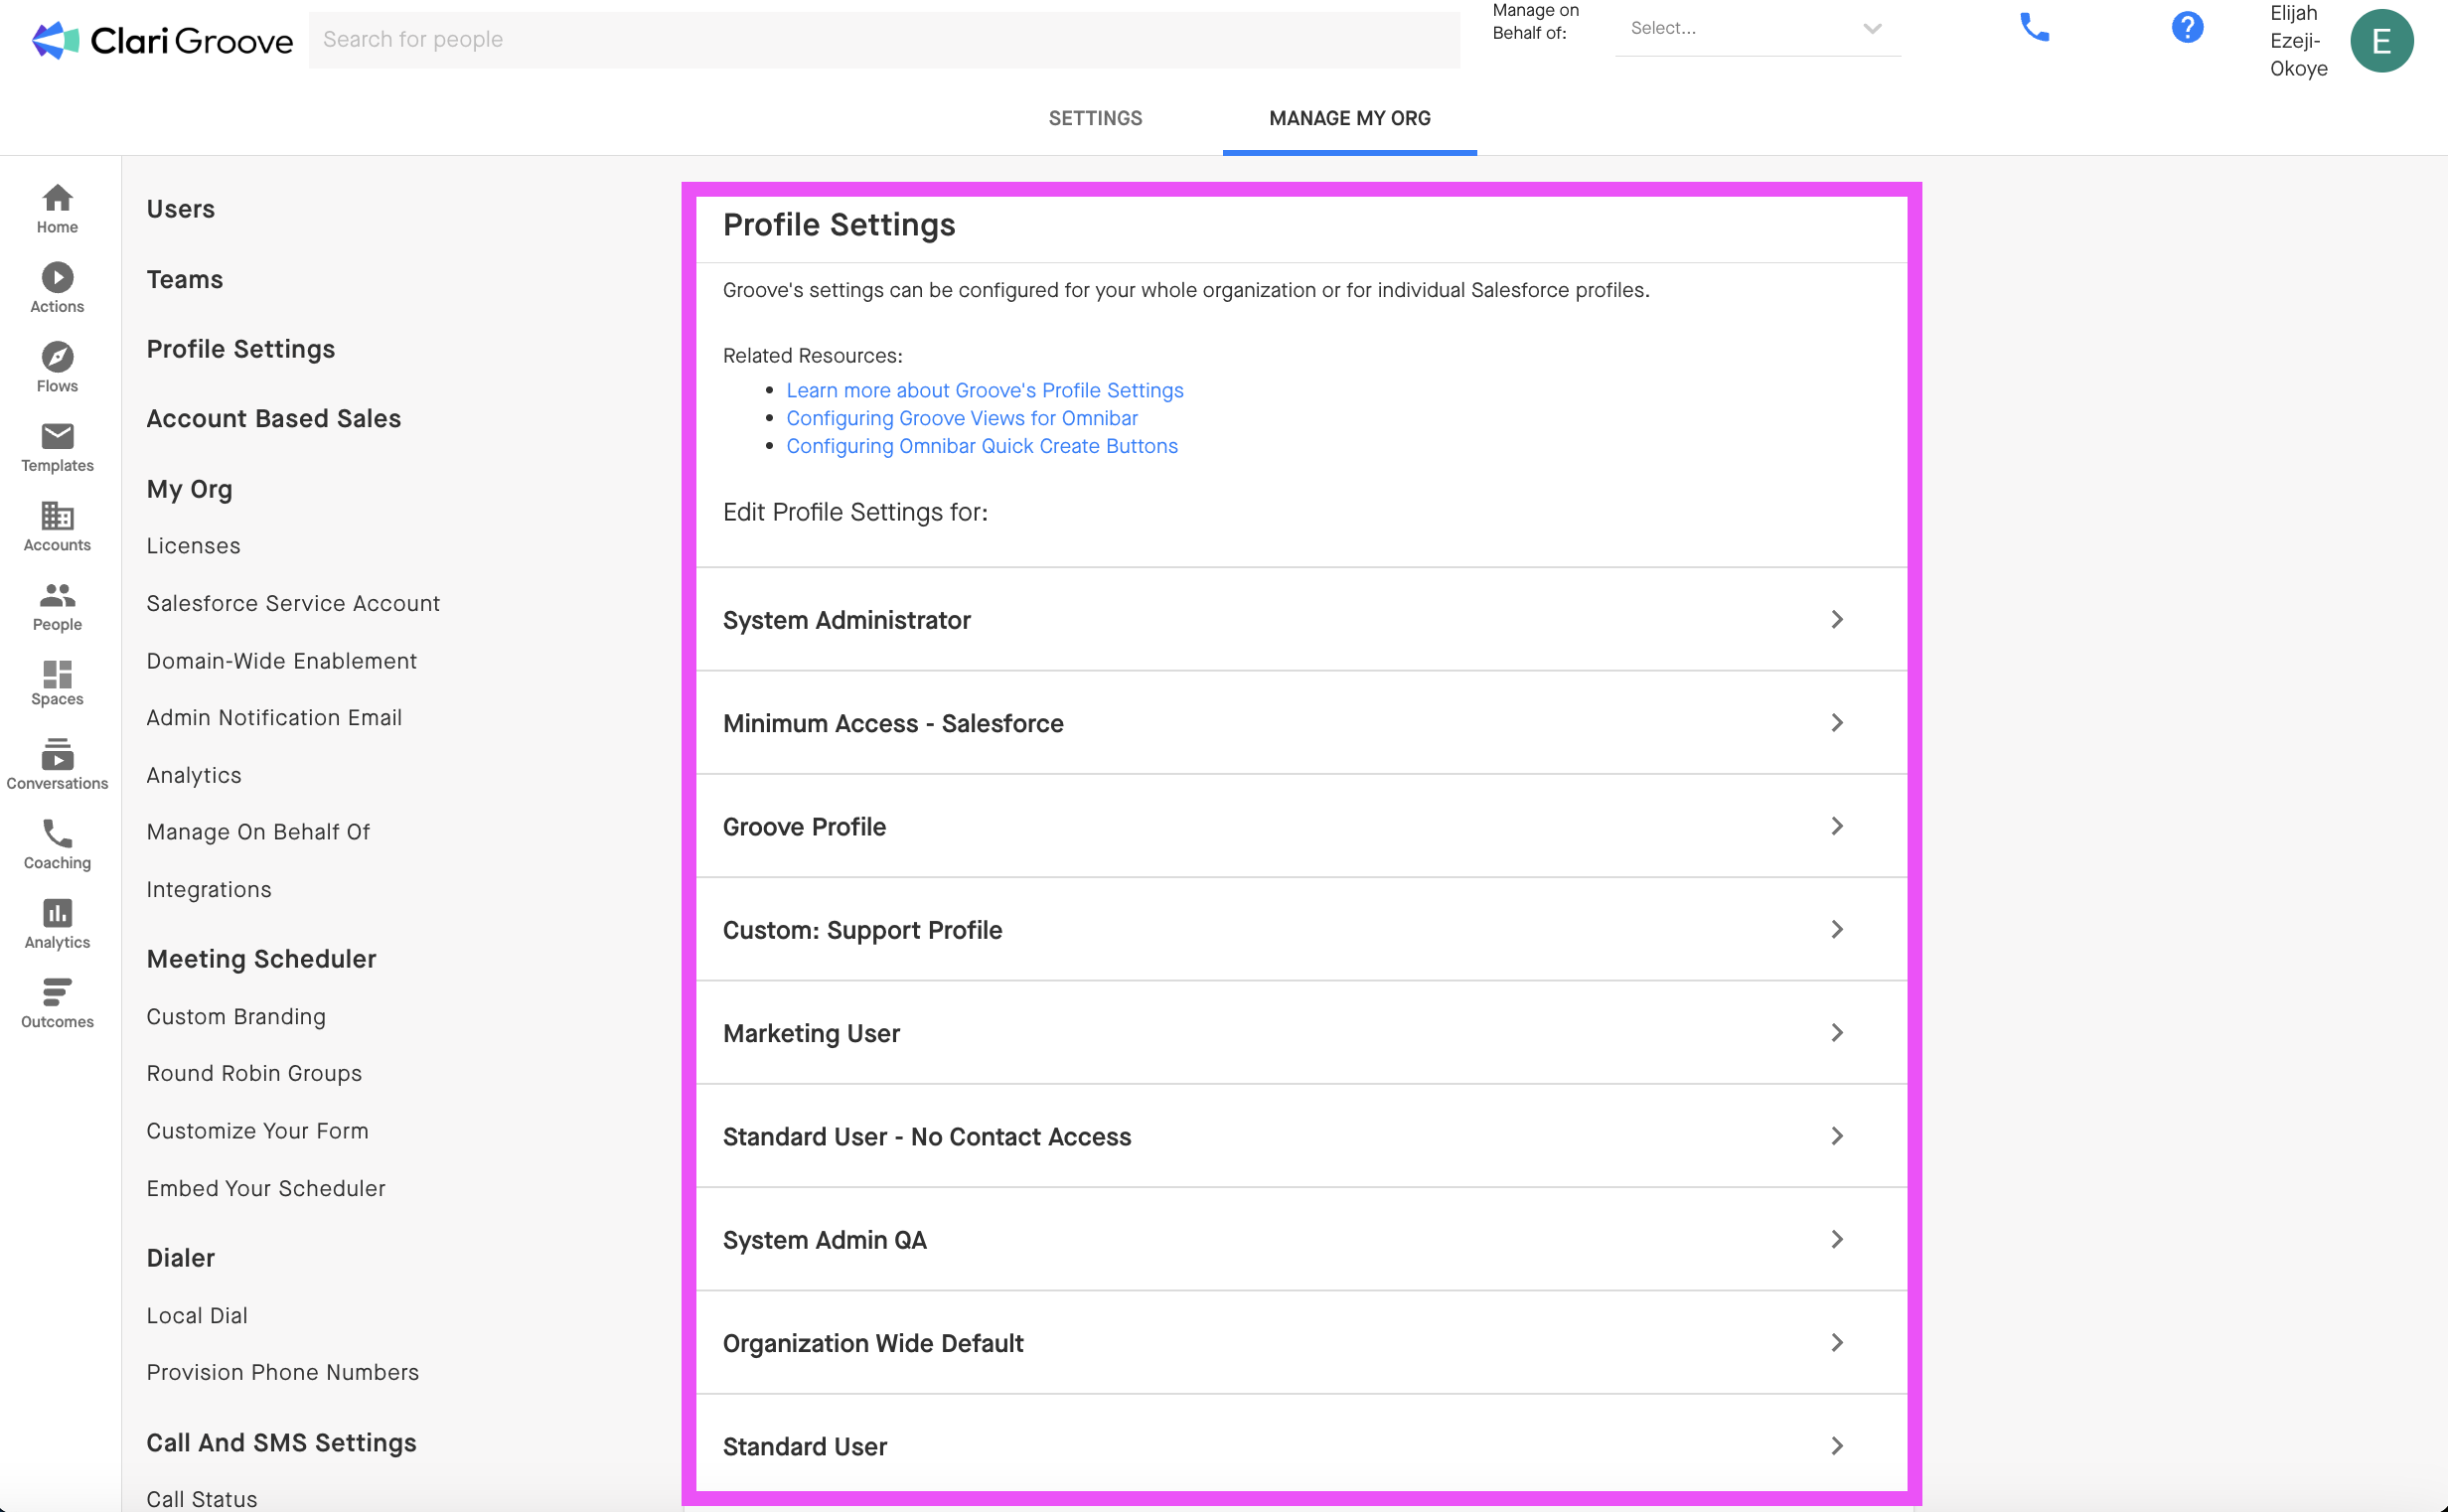The image size is (2448, 1512).
Task: Switch to the SETTINGS tab
Action: point(1095,118)
